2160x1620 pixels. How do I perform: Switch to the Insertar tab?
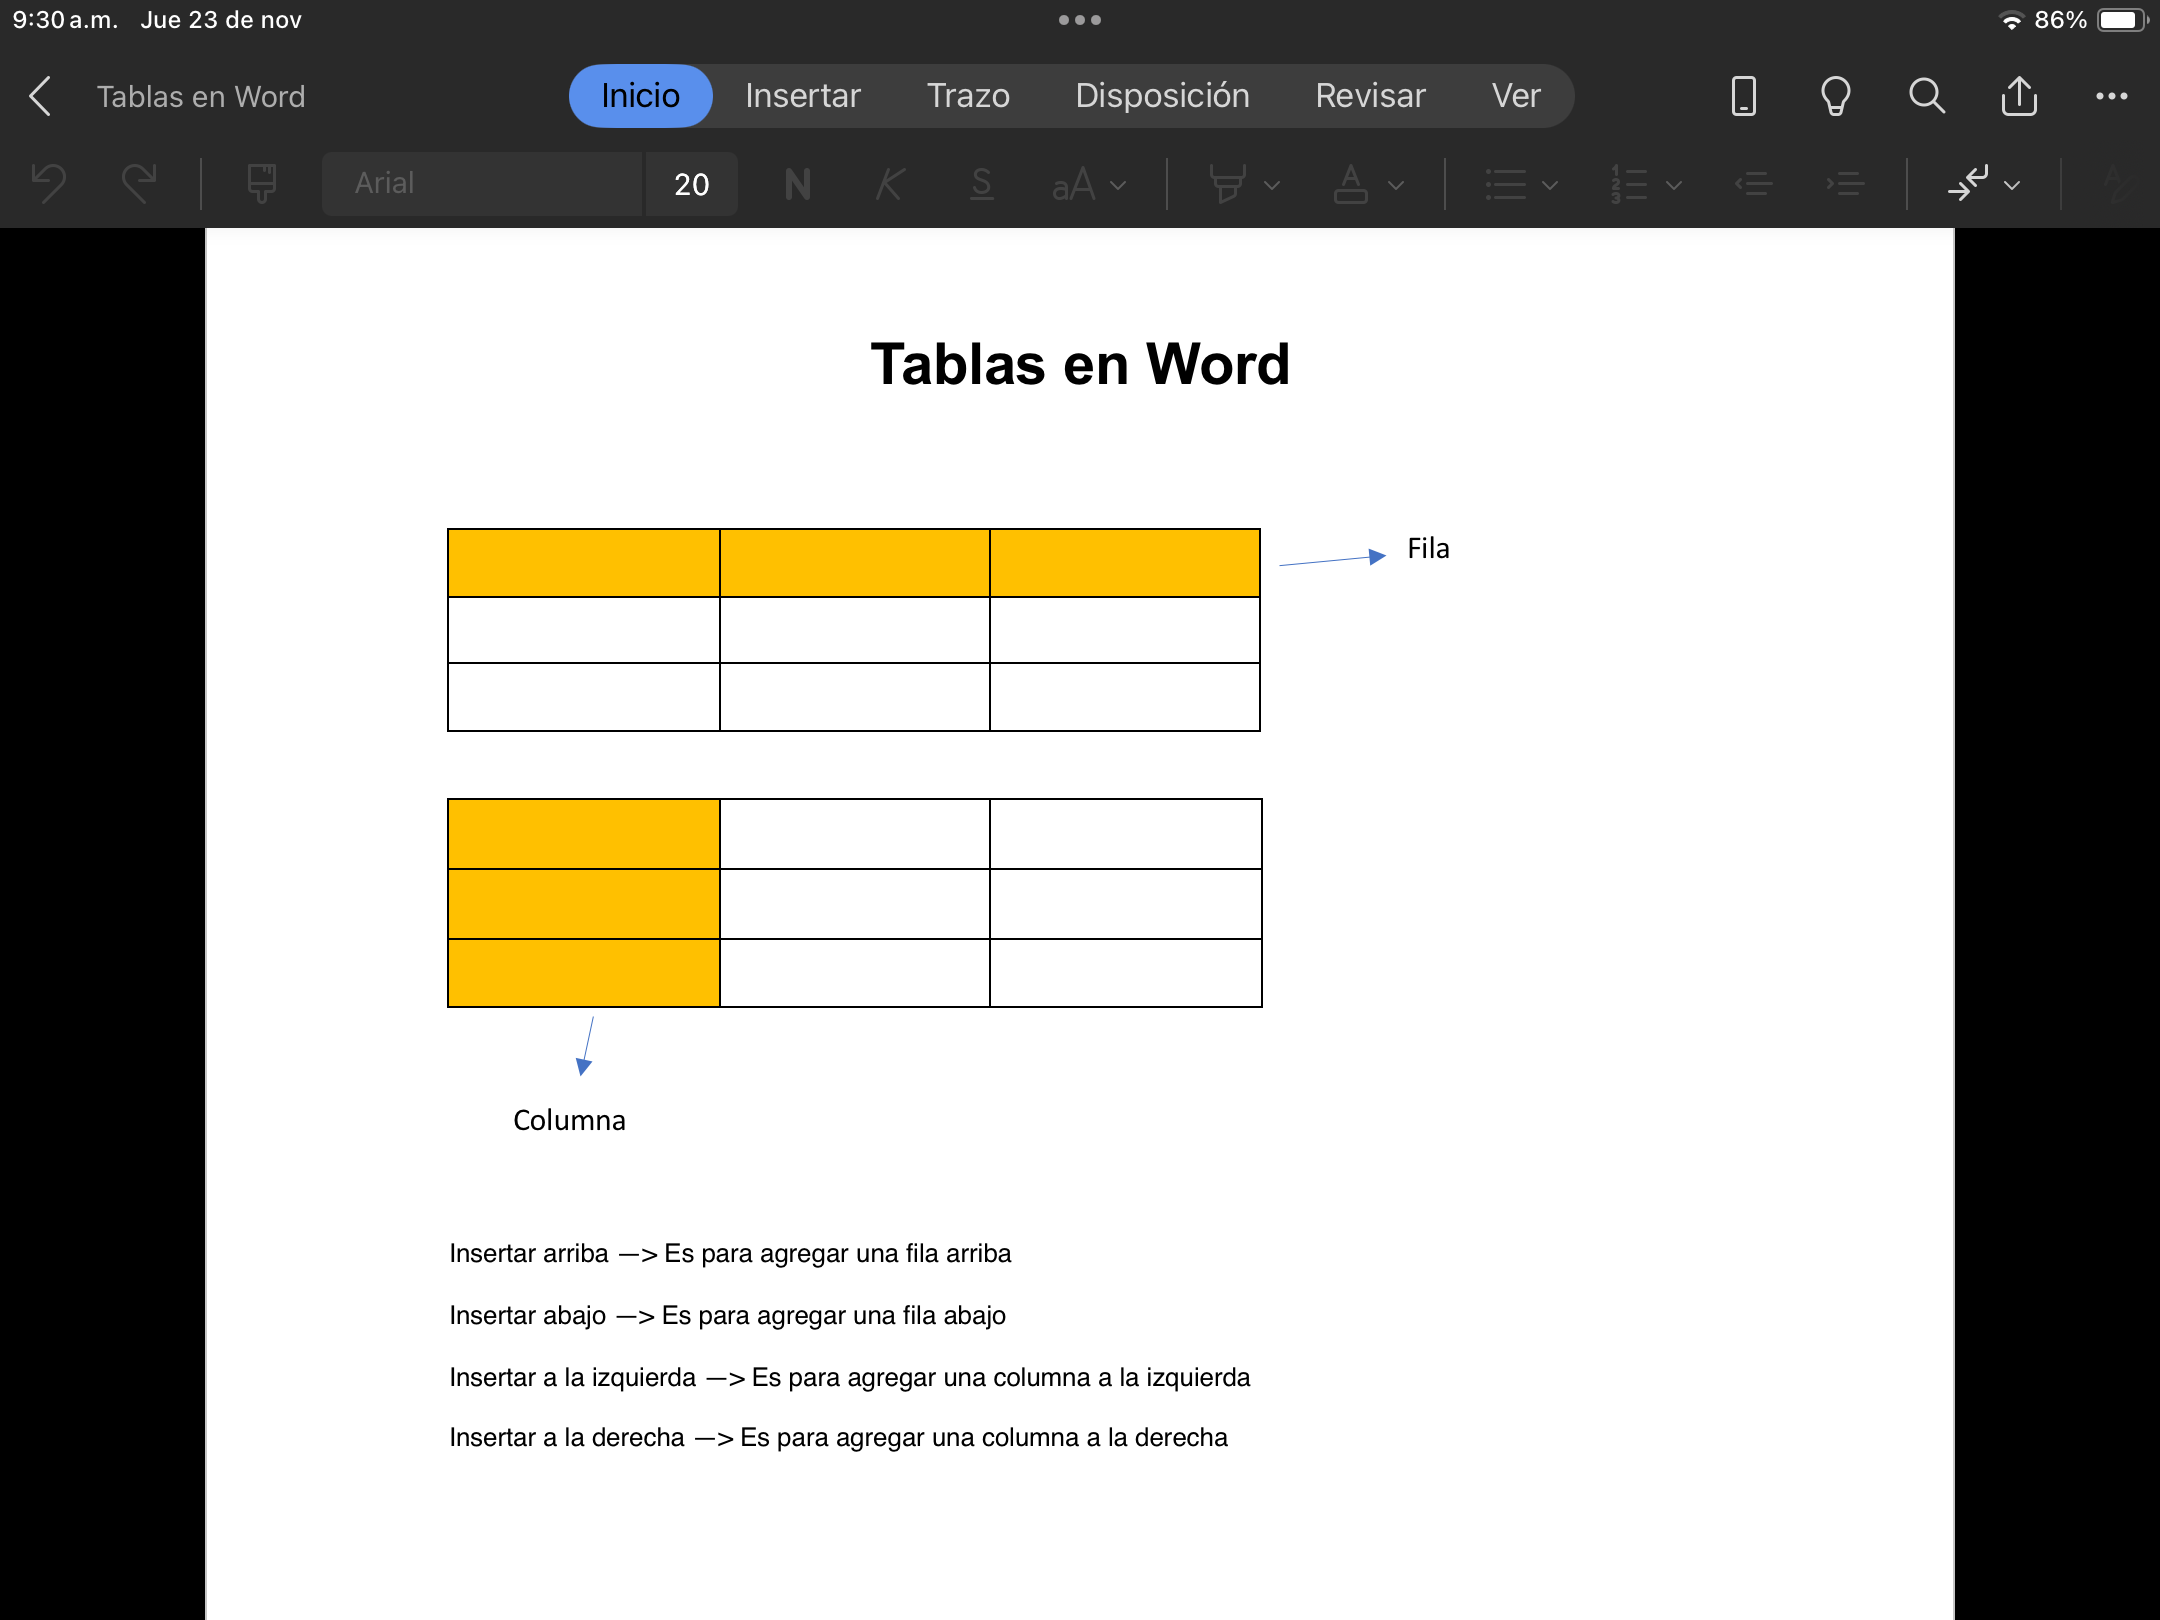[x=802, y=96]
